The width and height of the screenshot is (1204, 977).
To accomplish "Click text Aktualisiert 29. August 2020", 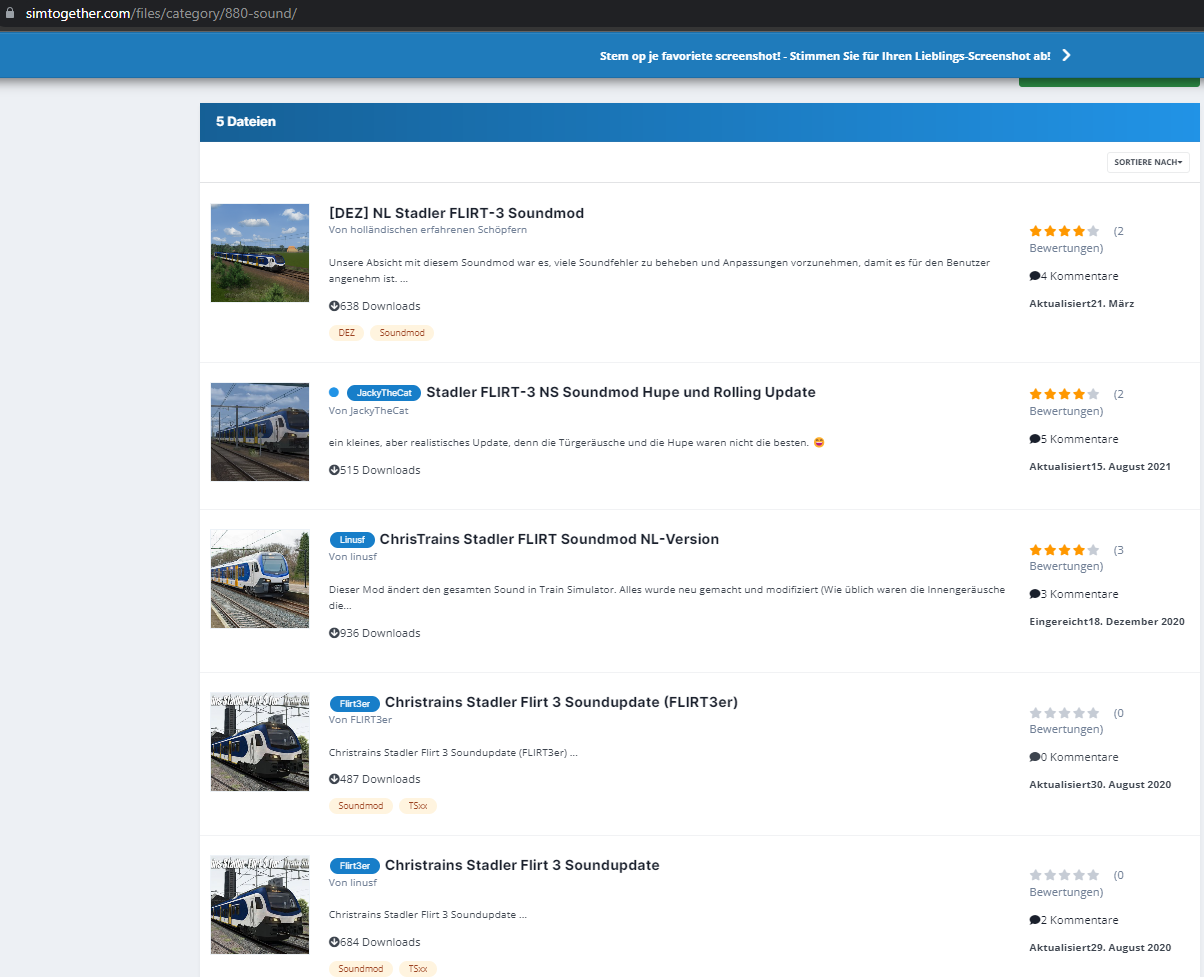I will [x=1100, y=947].
